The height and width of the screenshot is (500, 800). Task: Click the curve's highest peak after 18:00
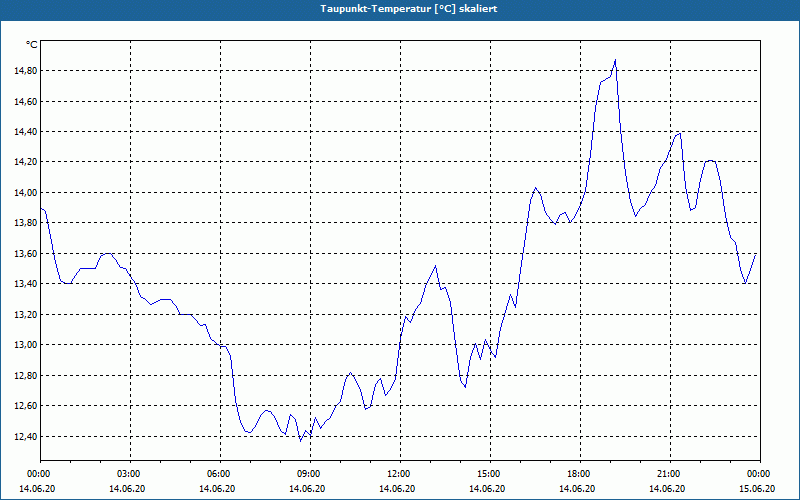tap(615, 60)
